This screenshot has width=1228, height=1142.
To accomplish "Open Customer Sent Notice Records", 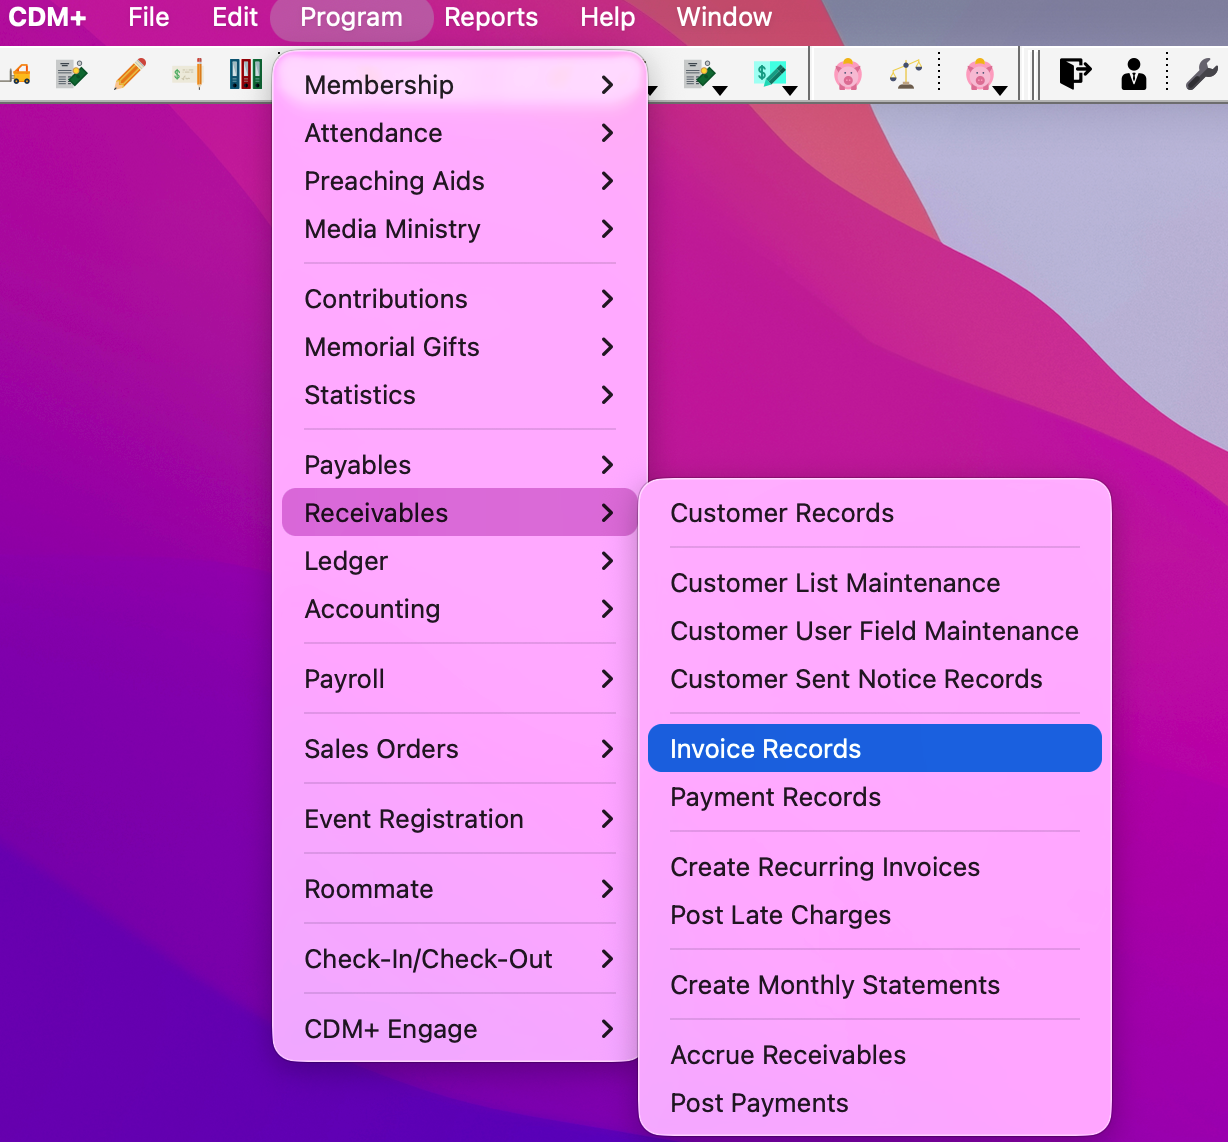I will coord(875,679).
